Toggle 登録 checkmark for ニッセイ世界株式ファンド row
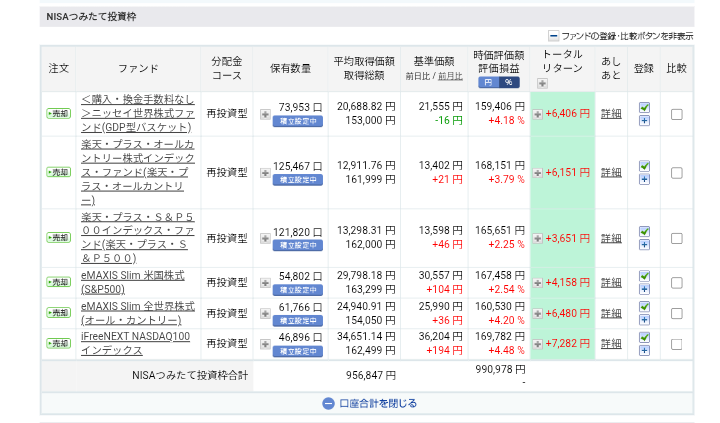Image resolution: width=720 pixels, height=423 pixels. pos(644,107)
